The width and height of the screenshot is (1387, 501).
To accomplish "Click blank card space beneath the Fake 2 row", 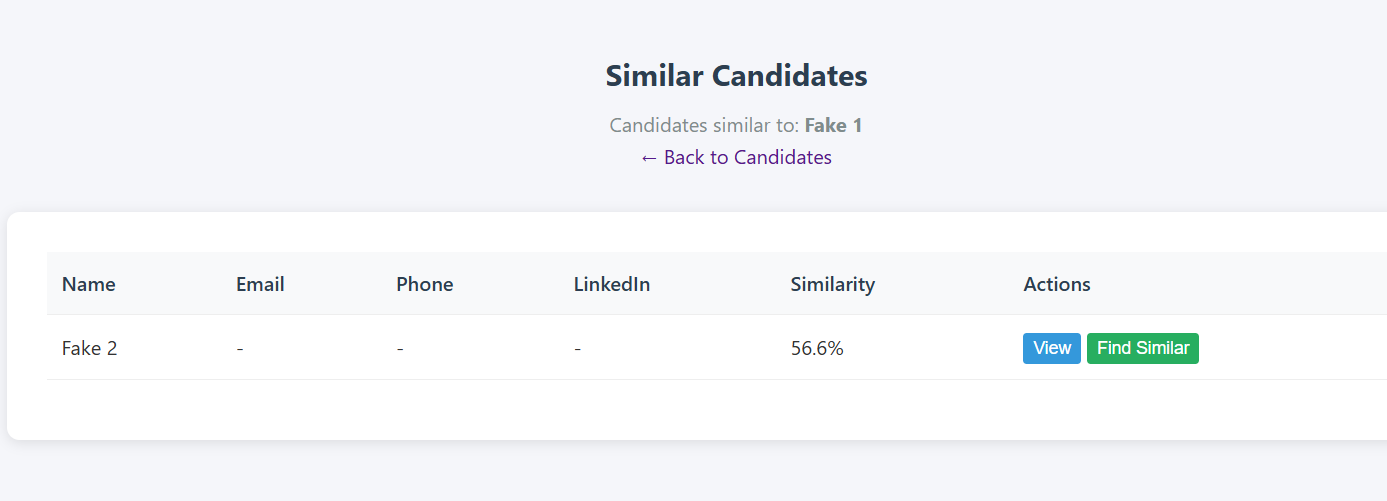I will [600, 410].
